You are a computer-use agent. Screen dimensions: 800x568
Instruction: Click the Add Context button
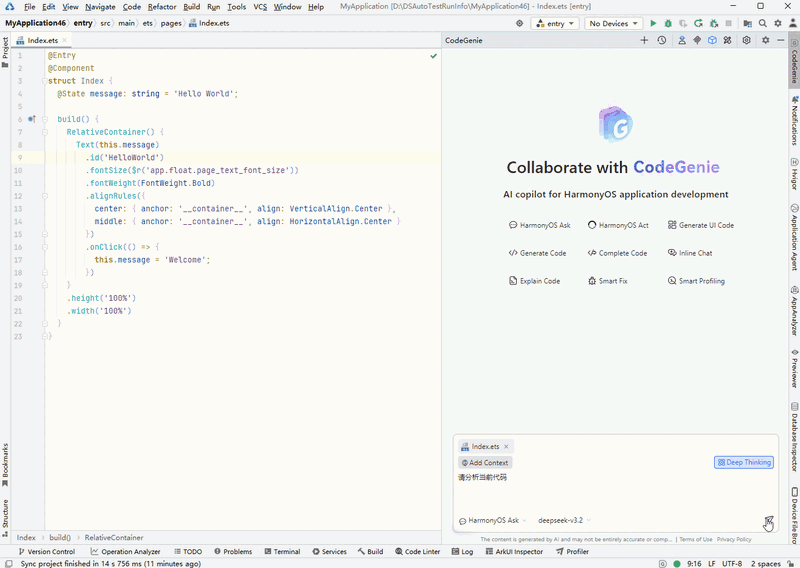[485, 462]
